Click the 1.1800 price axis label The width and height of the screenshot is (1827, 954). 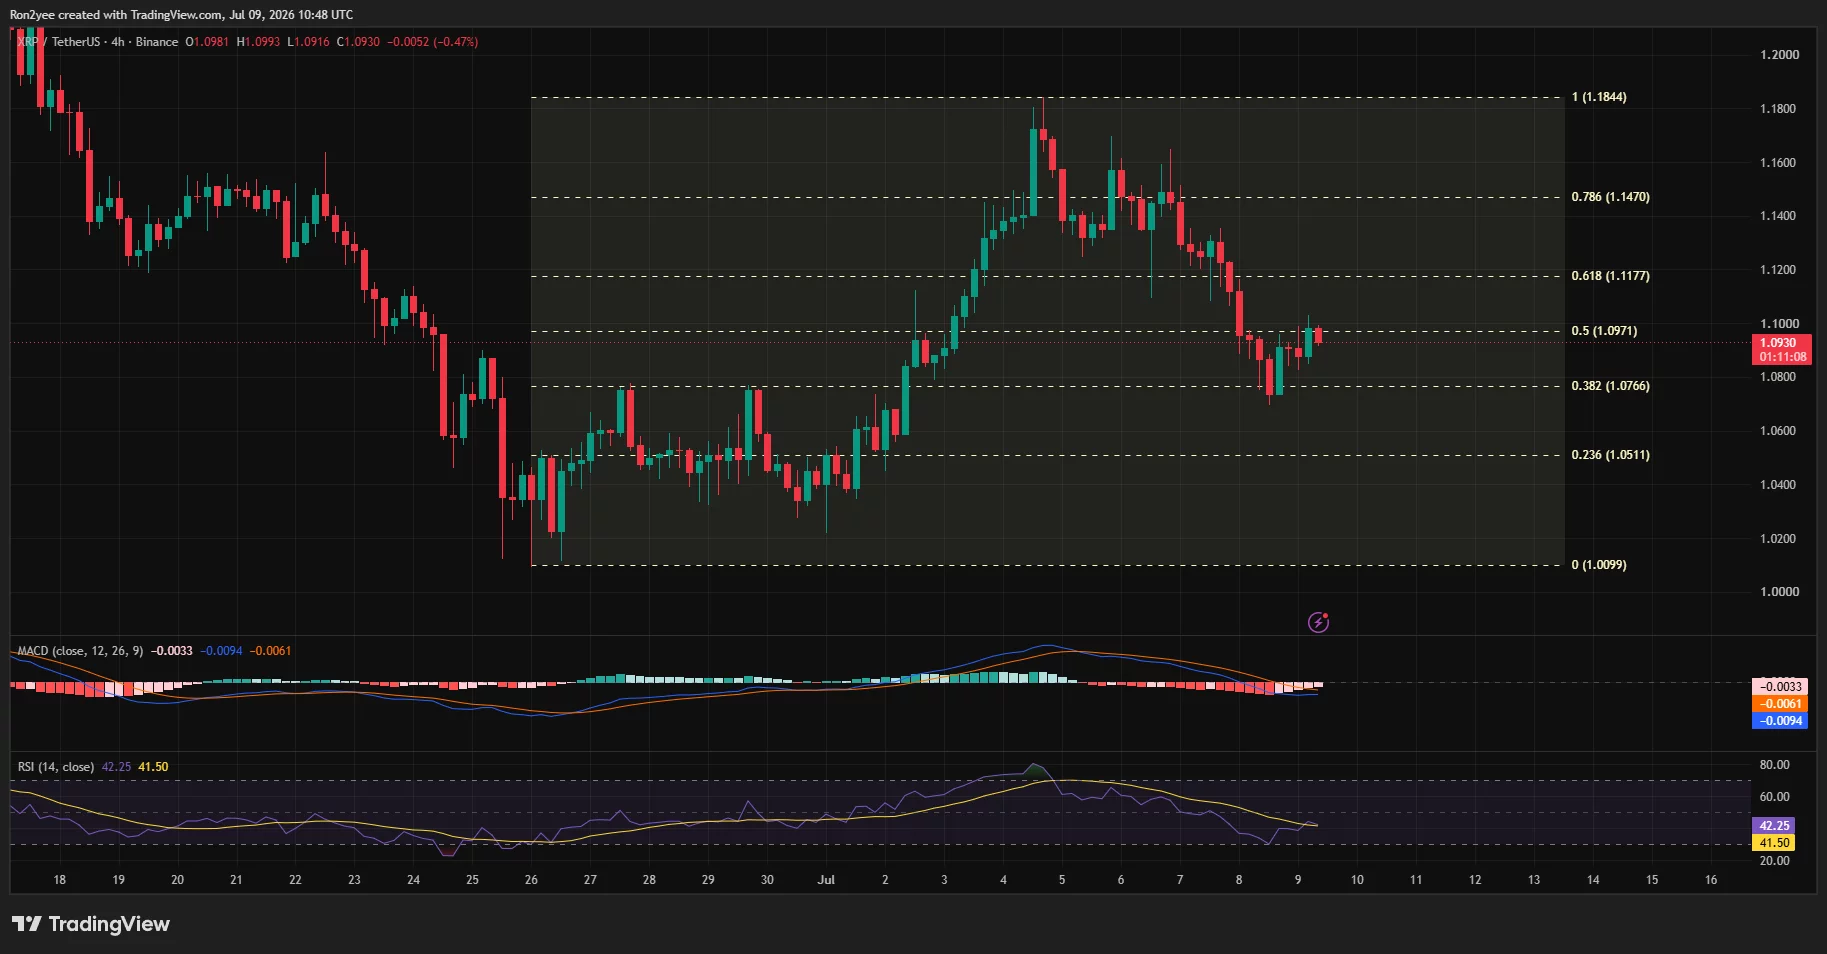(1780, 109)
